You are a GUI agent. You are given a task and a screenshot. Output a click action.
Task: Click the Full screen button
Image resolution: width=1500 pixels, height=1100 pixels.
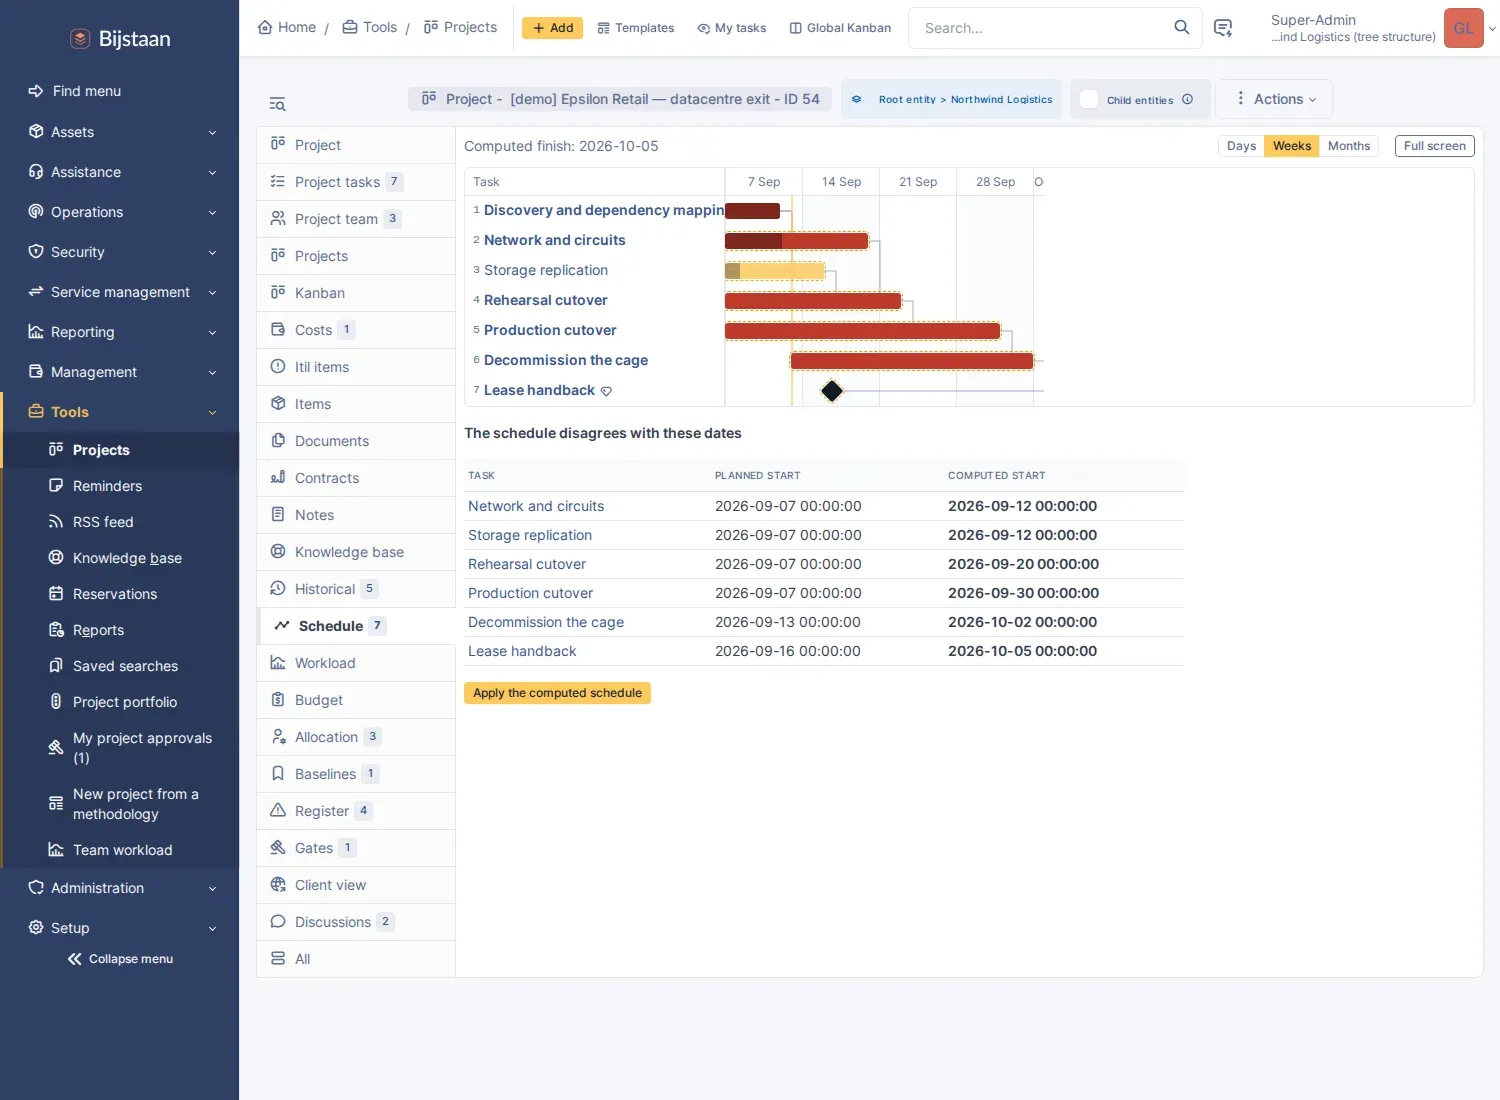[1434, 146]
